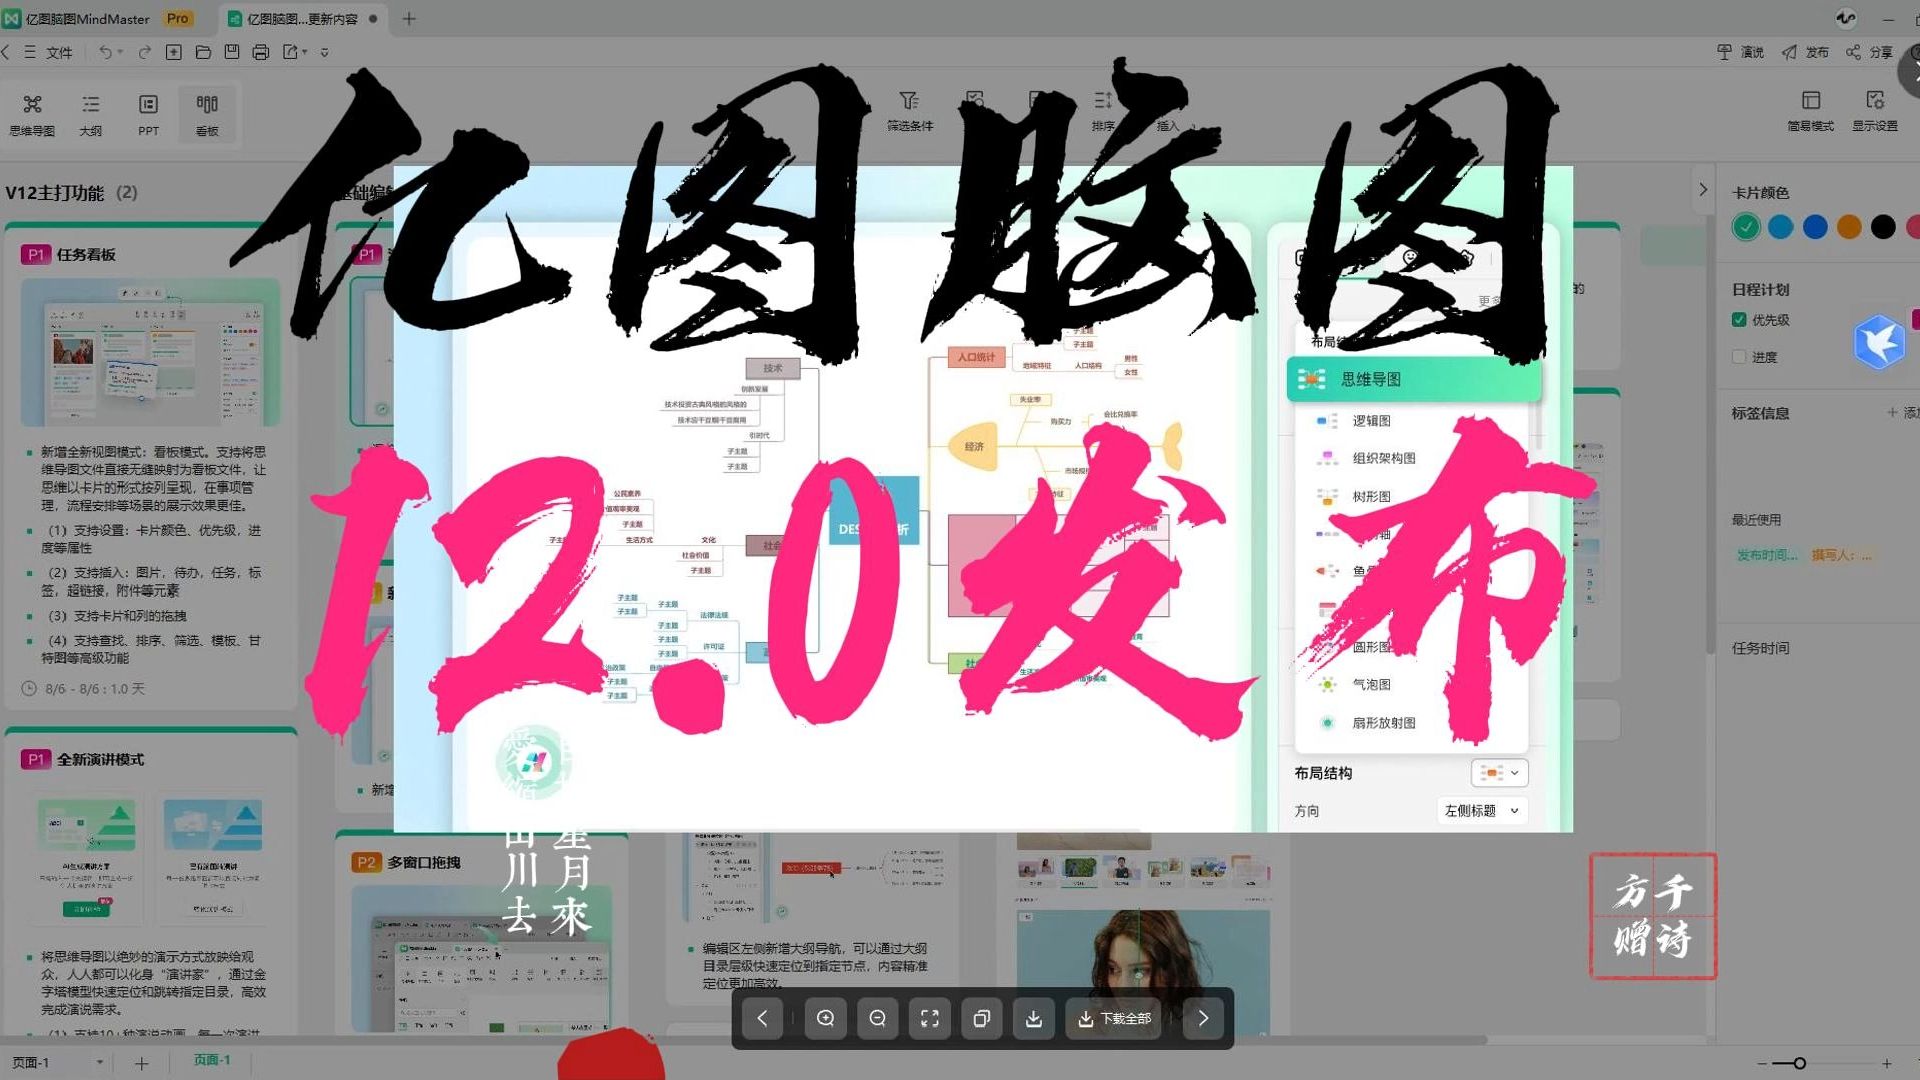Click the copy image icon in viewer bar
Viewport: 1920px width, 1080px height.
click(982, 1018)
